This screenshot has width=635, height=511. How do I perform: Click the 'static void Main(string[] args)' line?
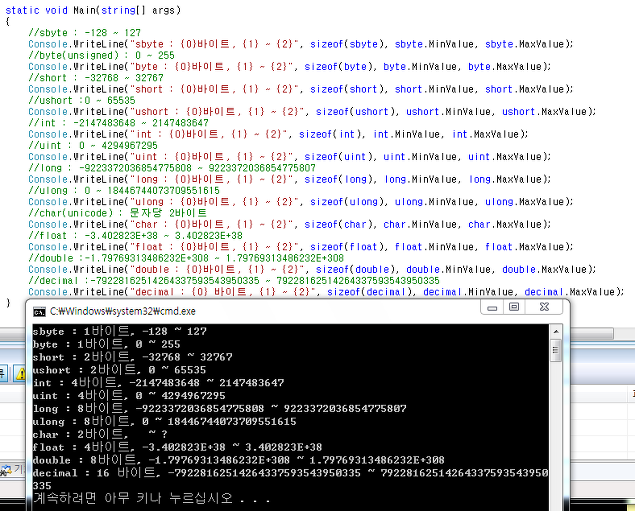click(x=93, y=10)
